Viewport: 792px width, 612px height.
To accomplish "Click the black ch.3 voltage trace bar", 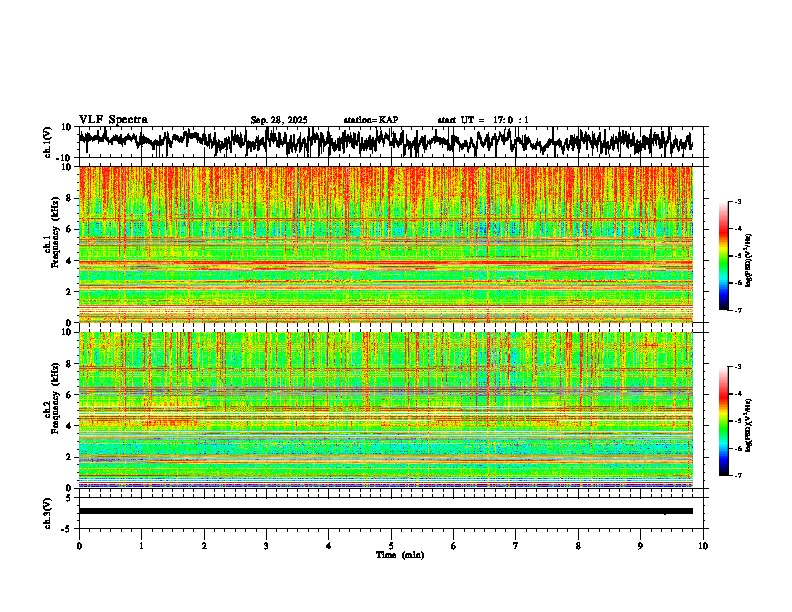I will (x=385, y=511).
